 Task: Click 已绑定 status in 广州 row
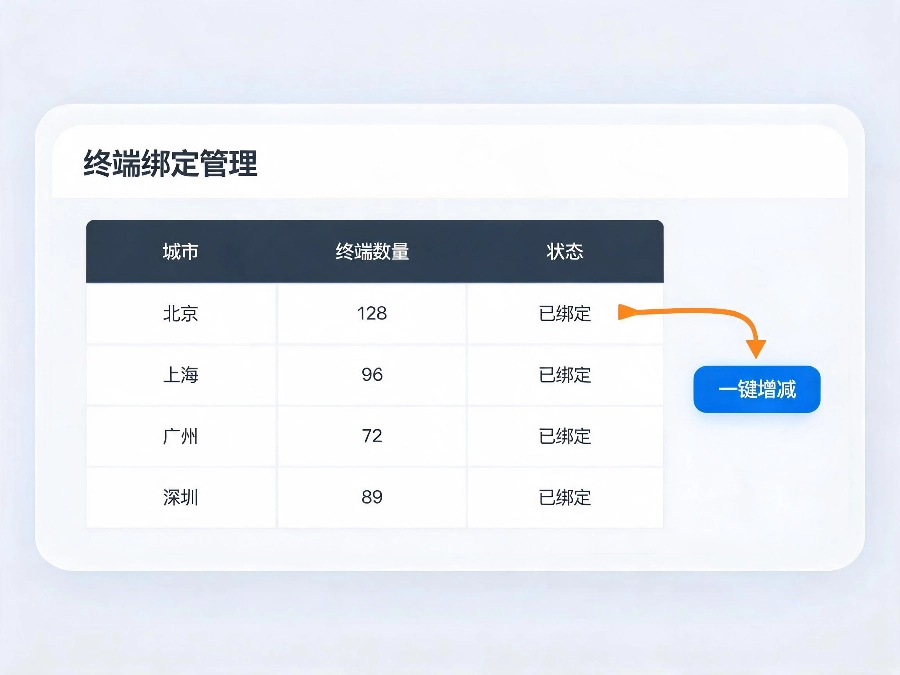coord(565,436)
